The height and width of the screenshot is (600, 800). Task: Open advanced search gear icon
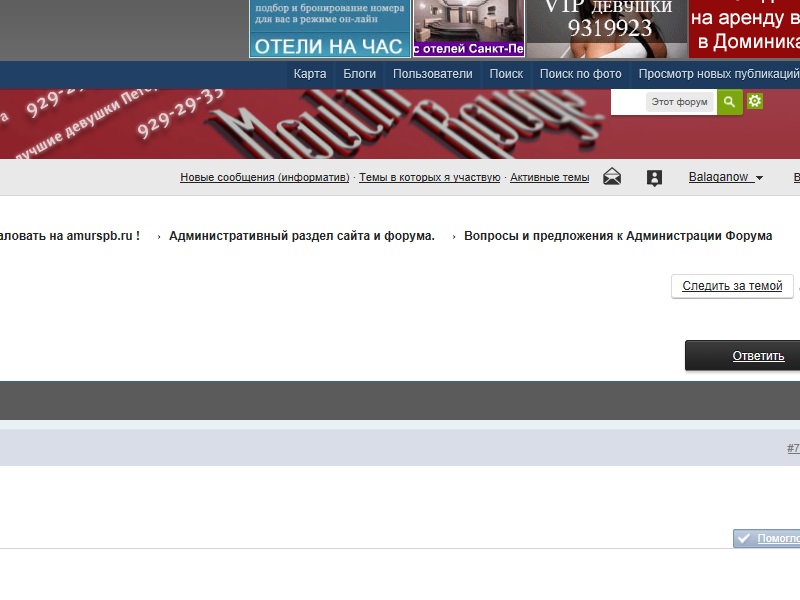(755, 102)
